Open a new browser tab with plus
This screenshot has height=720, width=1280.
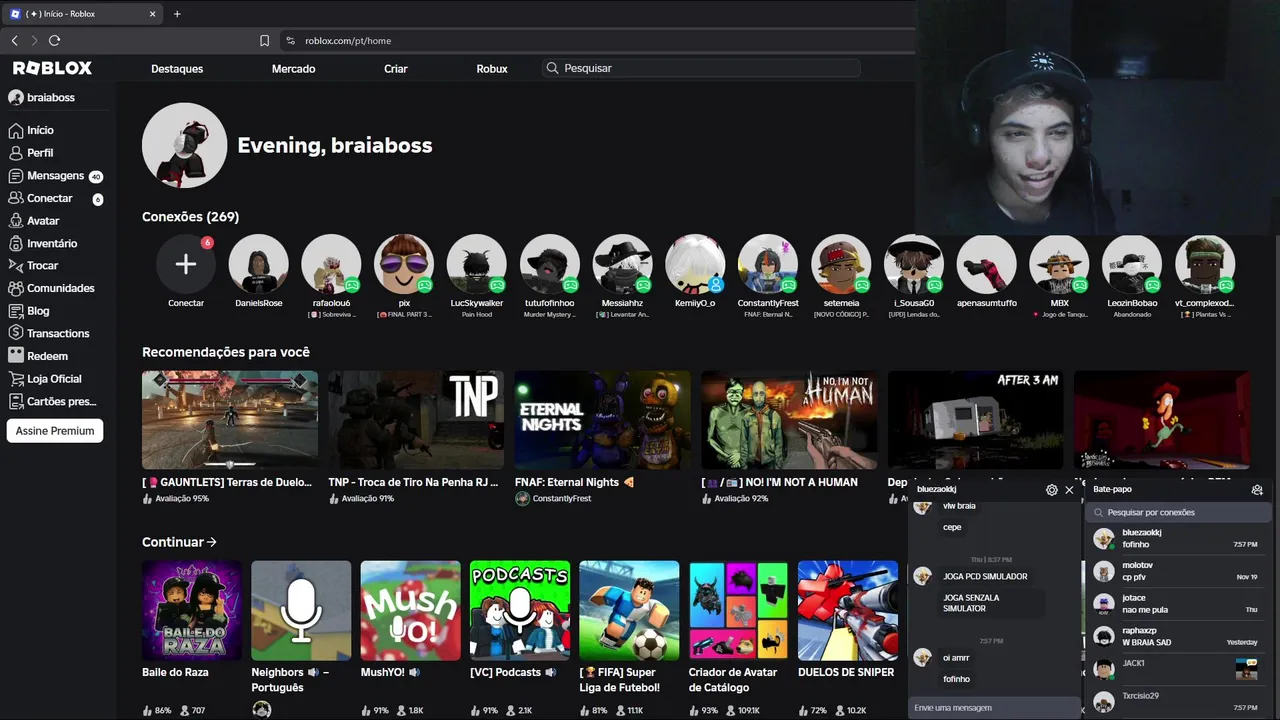(x=177, y=14)
